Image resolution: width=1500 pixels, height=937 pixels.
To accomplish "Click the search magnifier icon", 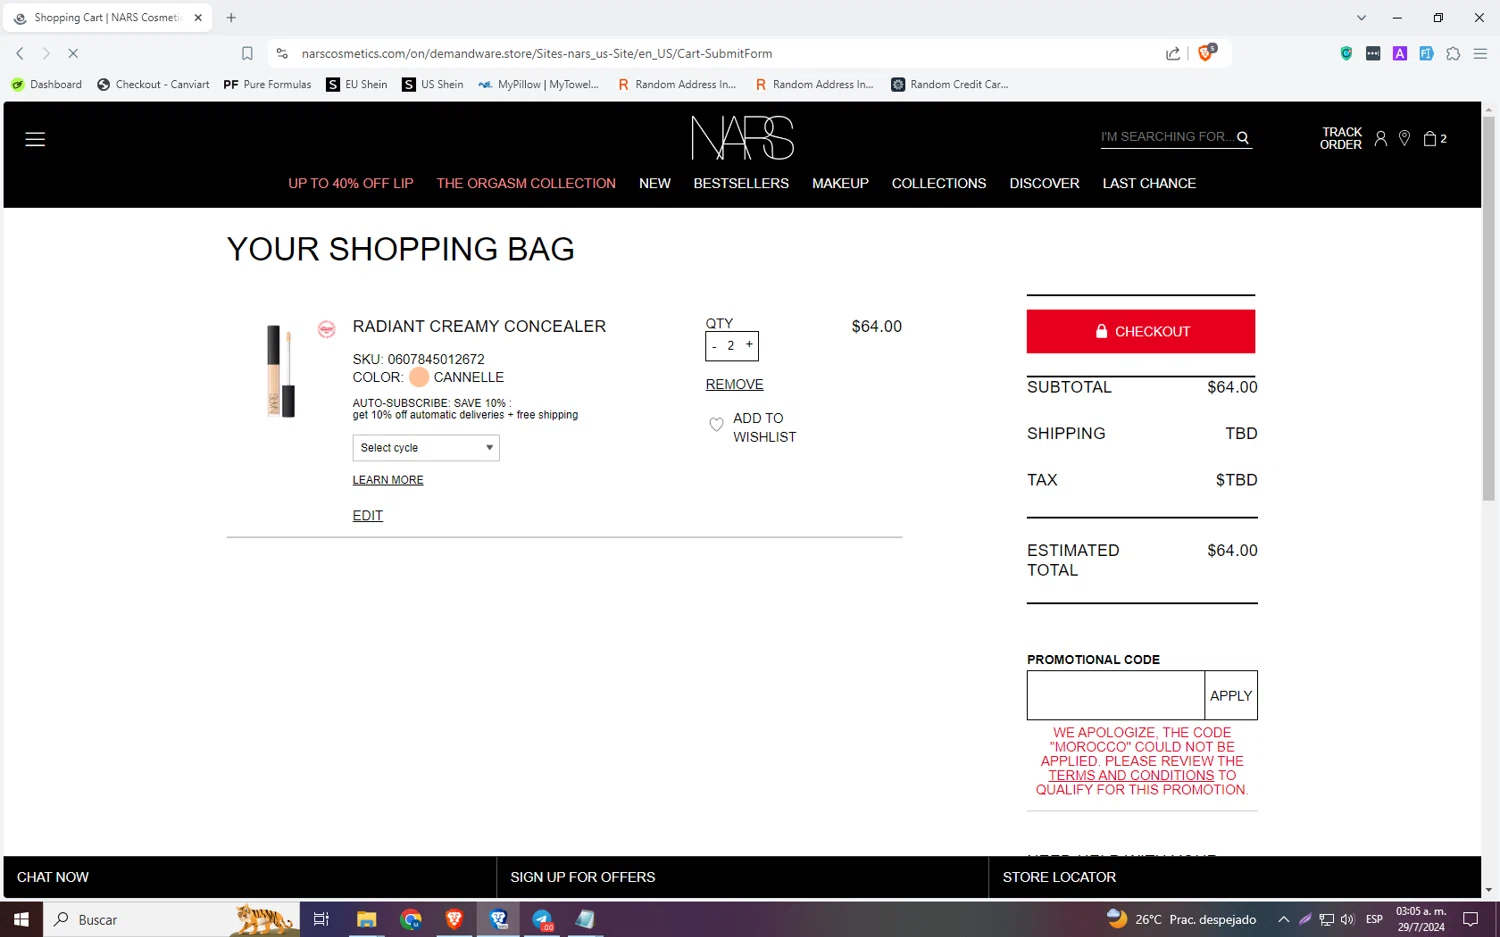I will point(1243,137).
